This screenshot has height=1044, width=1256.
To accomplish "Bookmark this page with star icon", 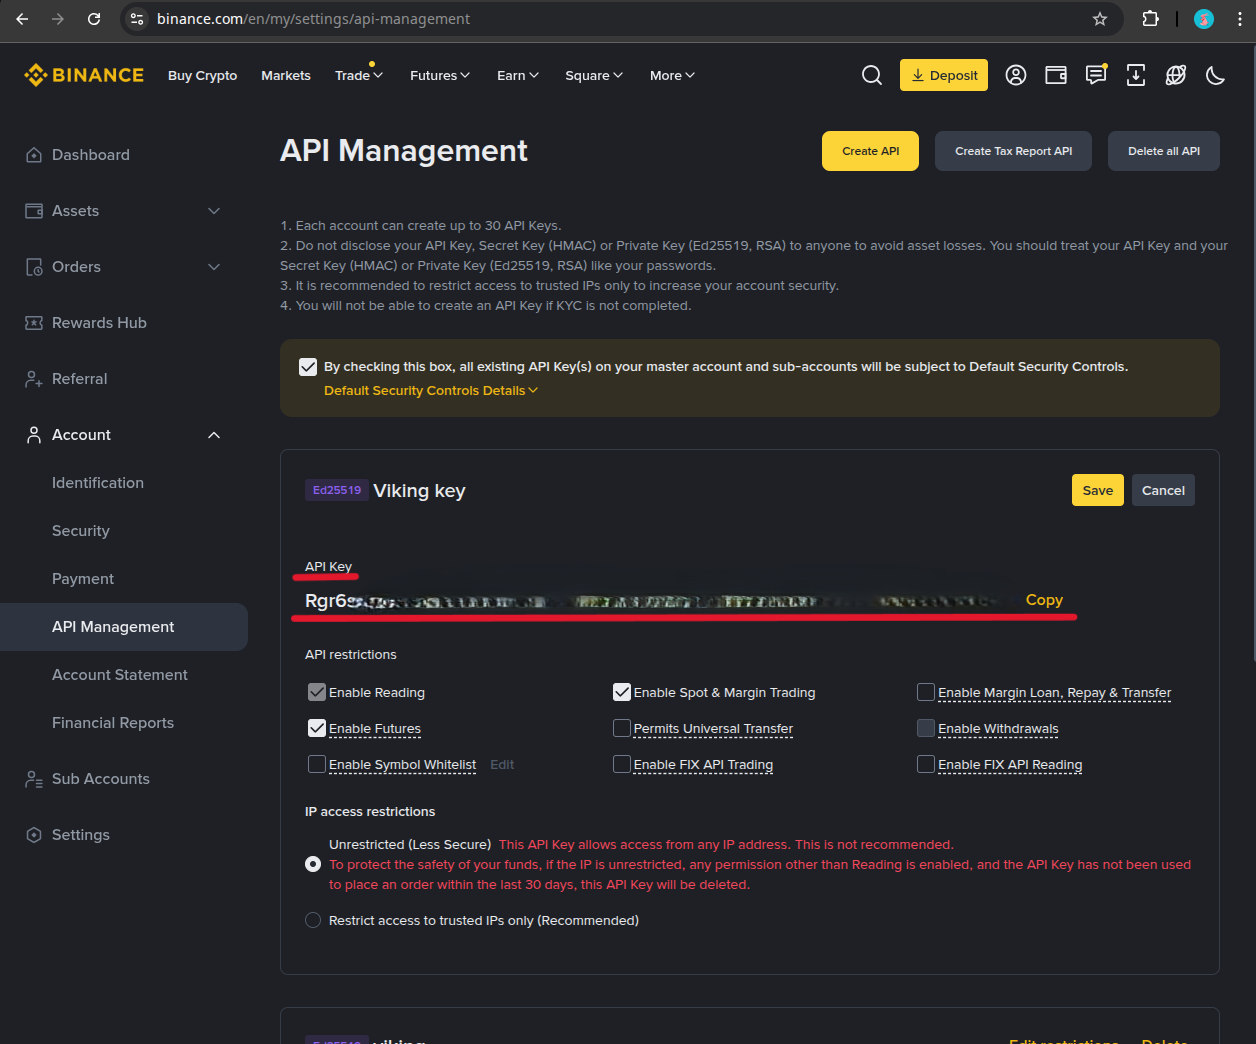I will pos(1100,19).
